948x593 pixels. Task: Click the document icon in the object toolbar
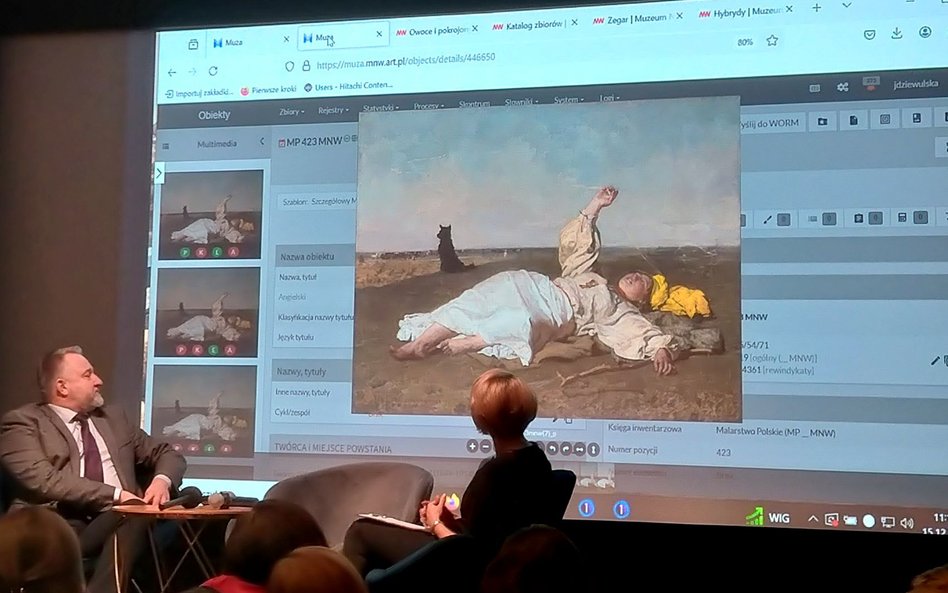coord(853,120)
